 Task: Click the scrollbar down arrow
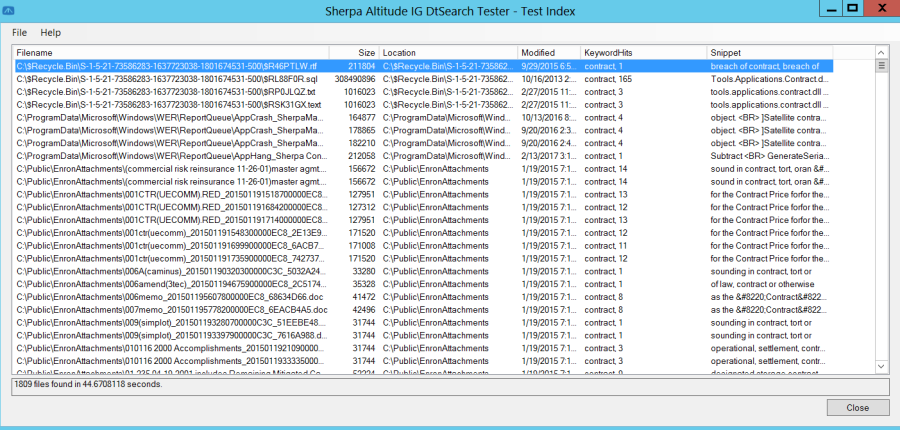882,368
